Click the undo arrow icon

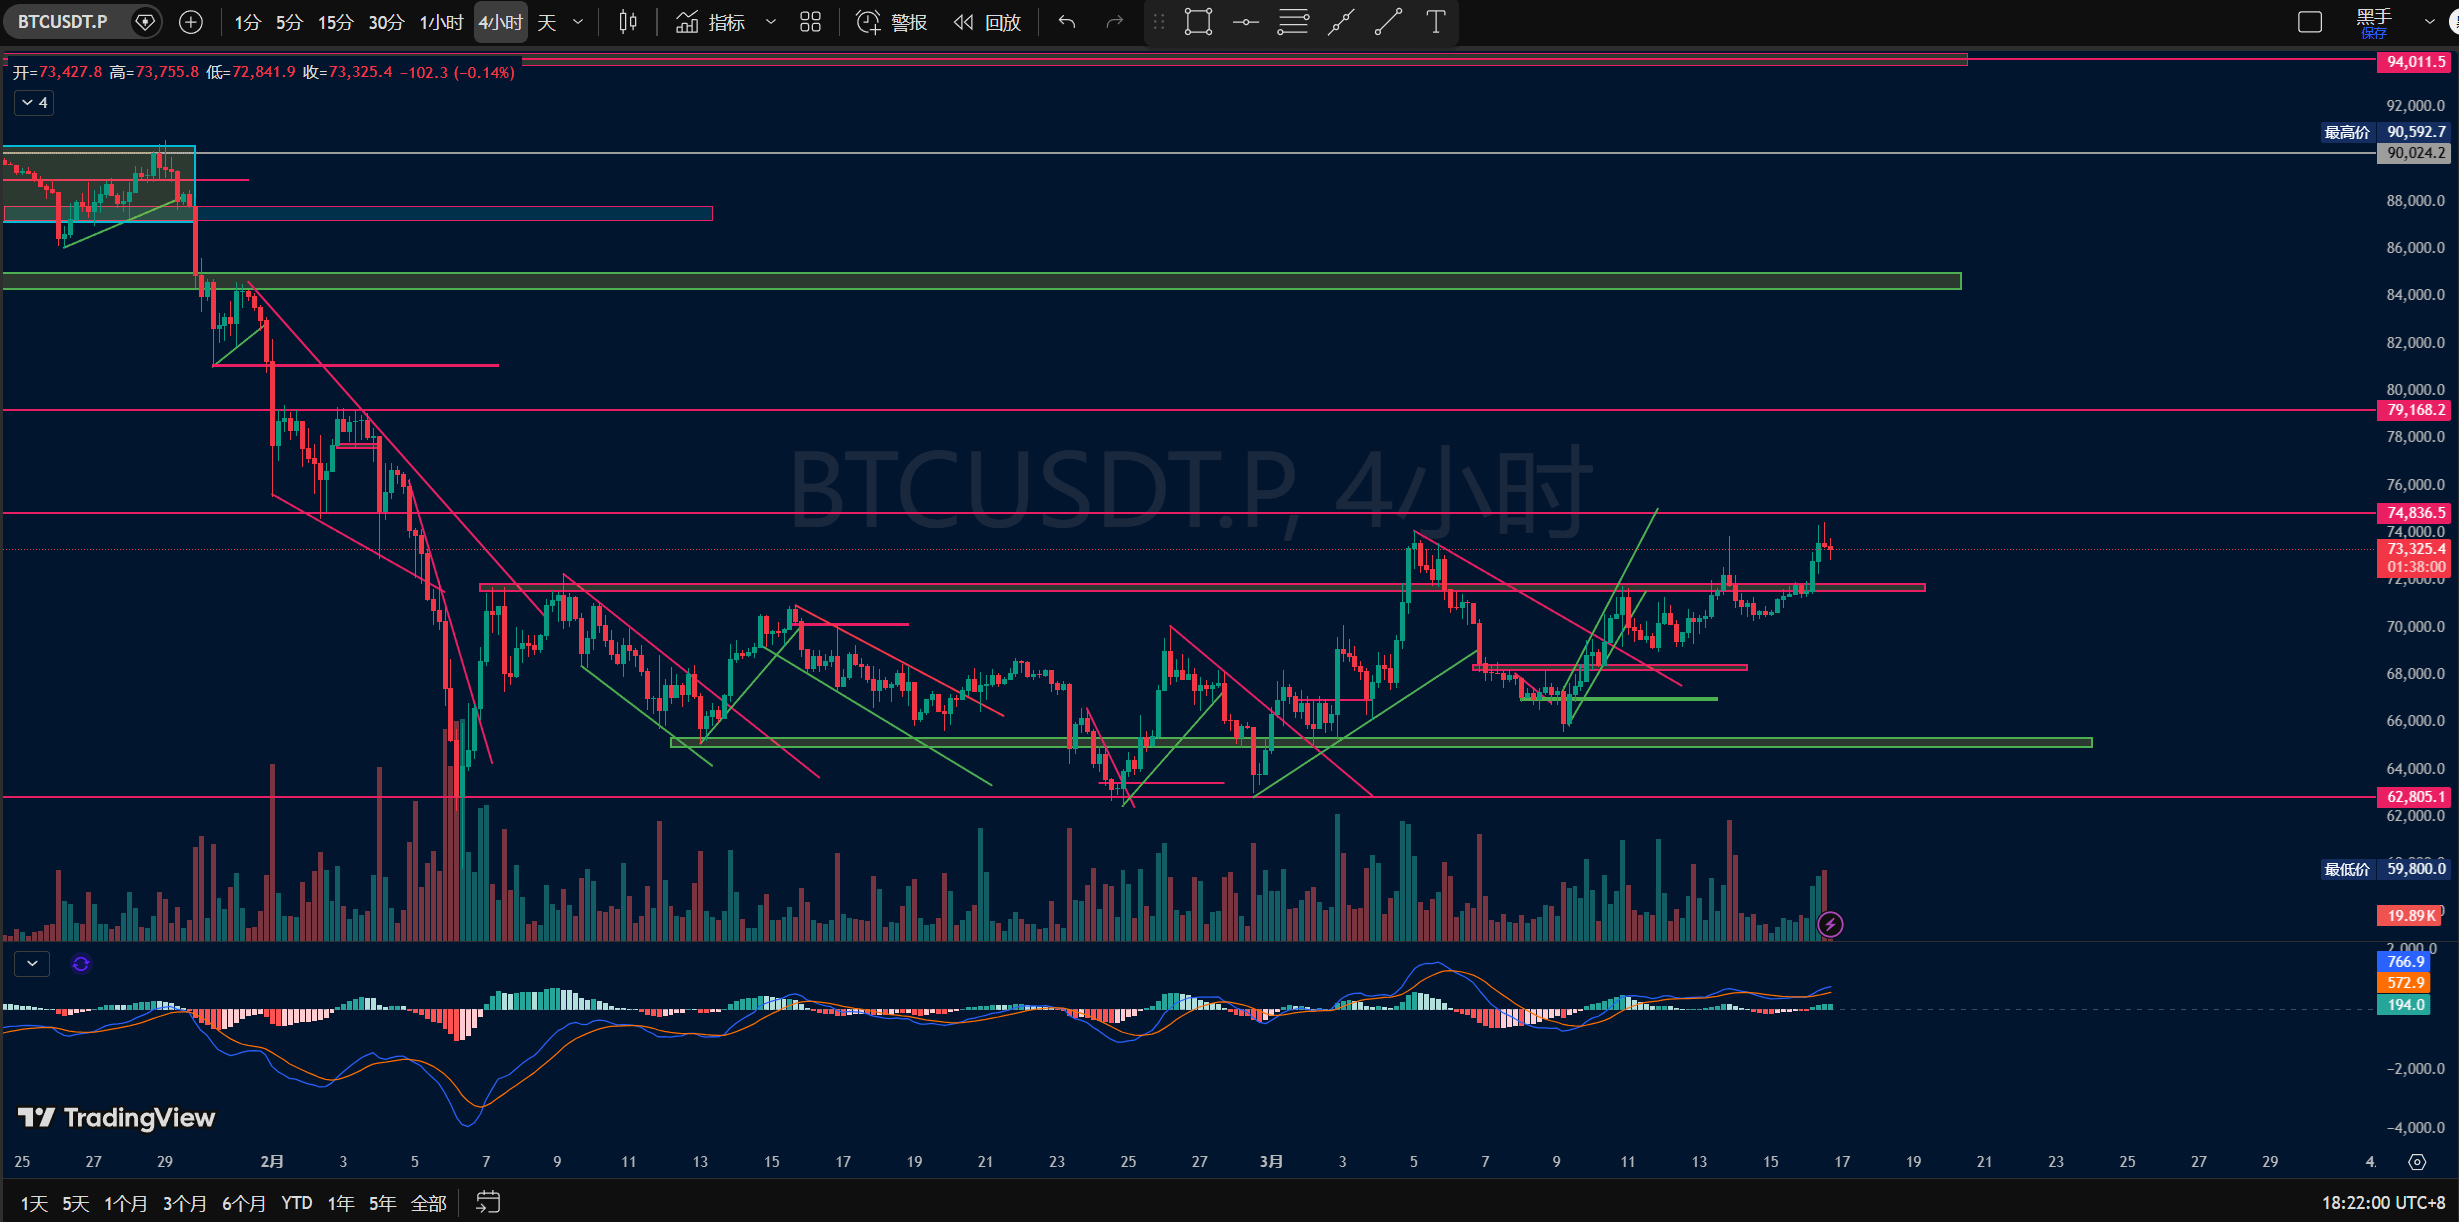[x=1067, y=22]
